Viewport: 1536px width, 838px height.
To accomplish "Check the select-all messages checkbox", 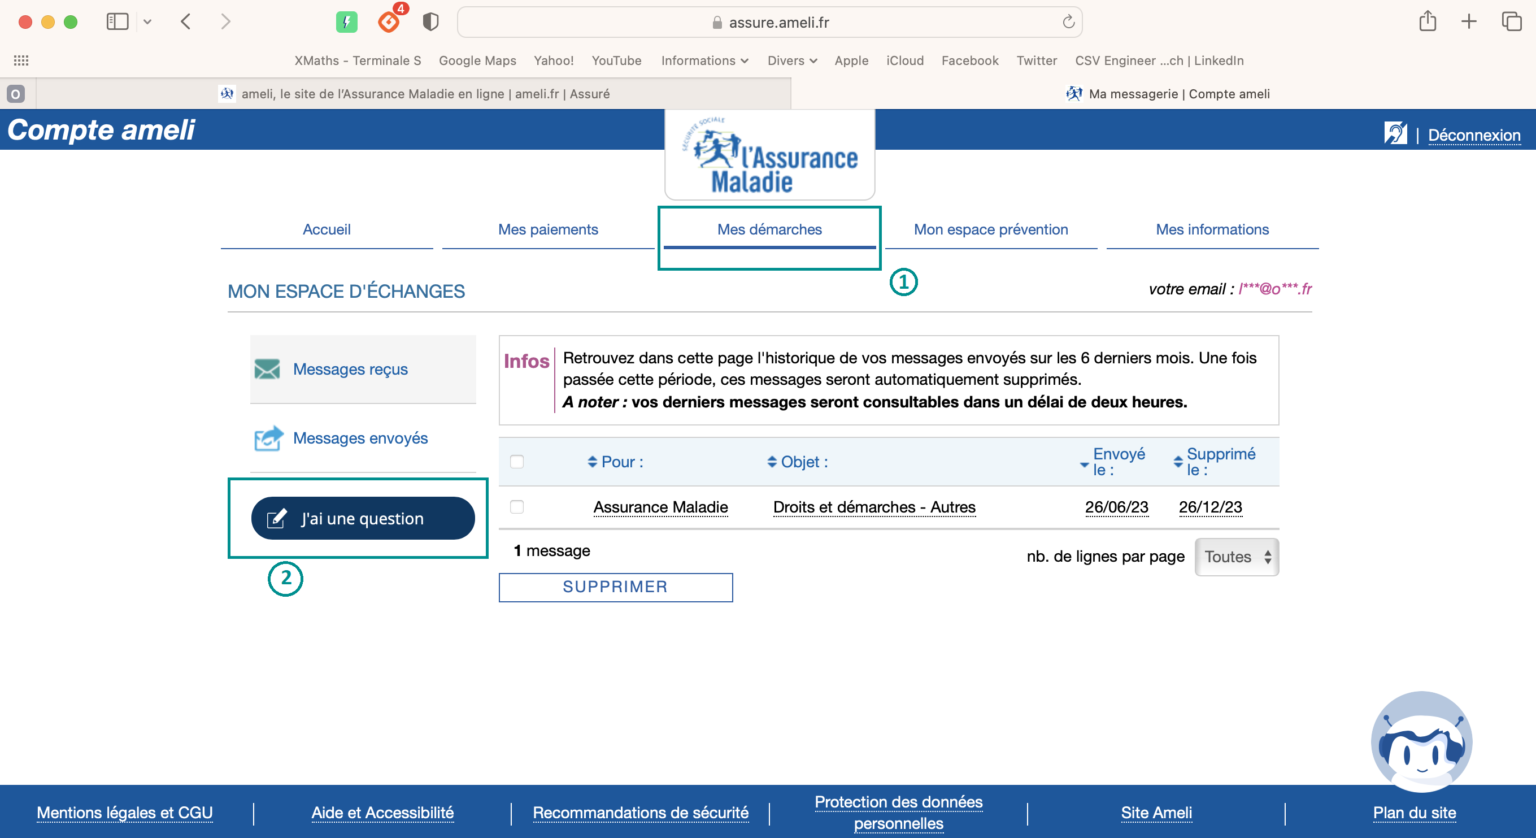I will coord(517,461).
